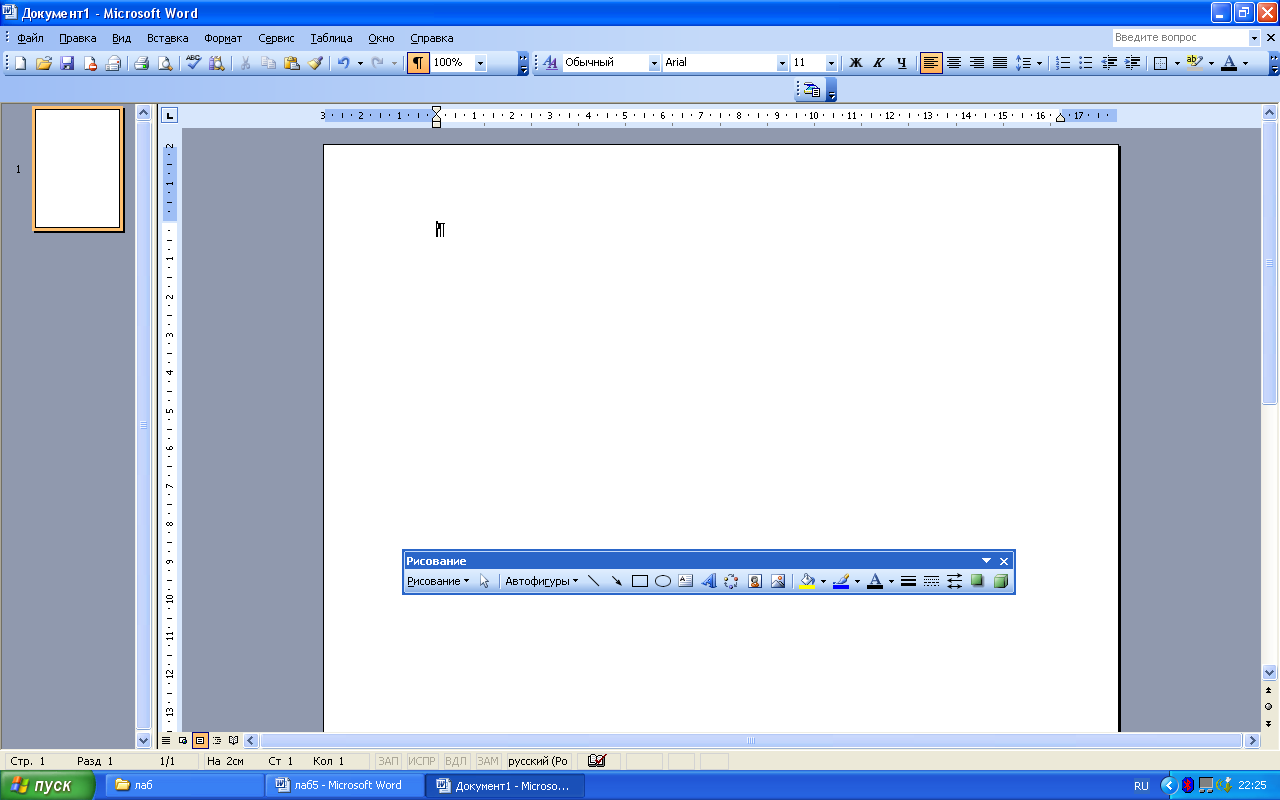Choose Dash Style in Drawing toolbar
This screenshot has height=800, width=1280.
point(931,581)
